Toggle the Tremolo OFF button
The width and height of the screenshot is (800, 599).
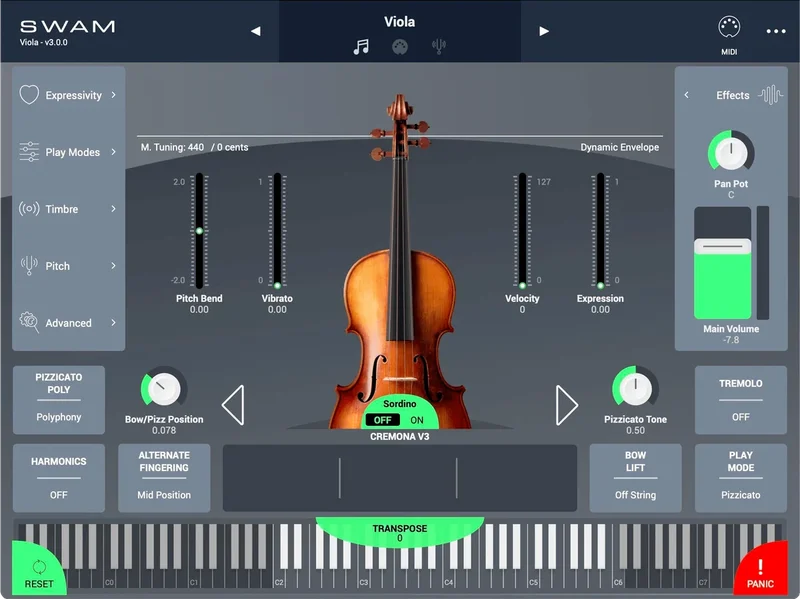click(x=740, y=400)
